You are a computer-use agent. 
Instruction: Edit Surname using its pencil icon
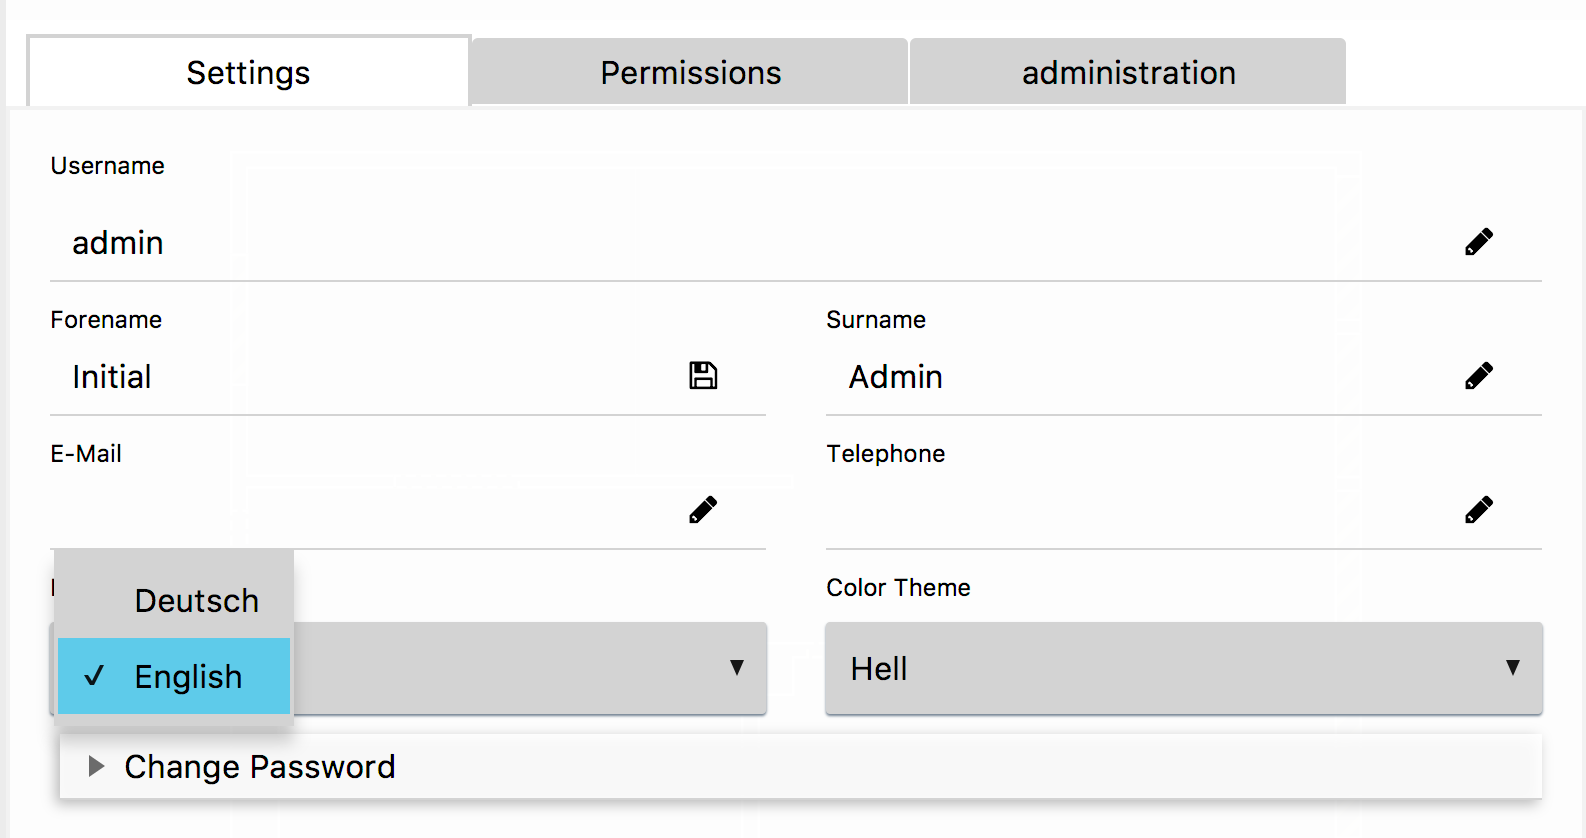[x=1479, y=376]
